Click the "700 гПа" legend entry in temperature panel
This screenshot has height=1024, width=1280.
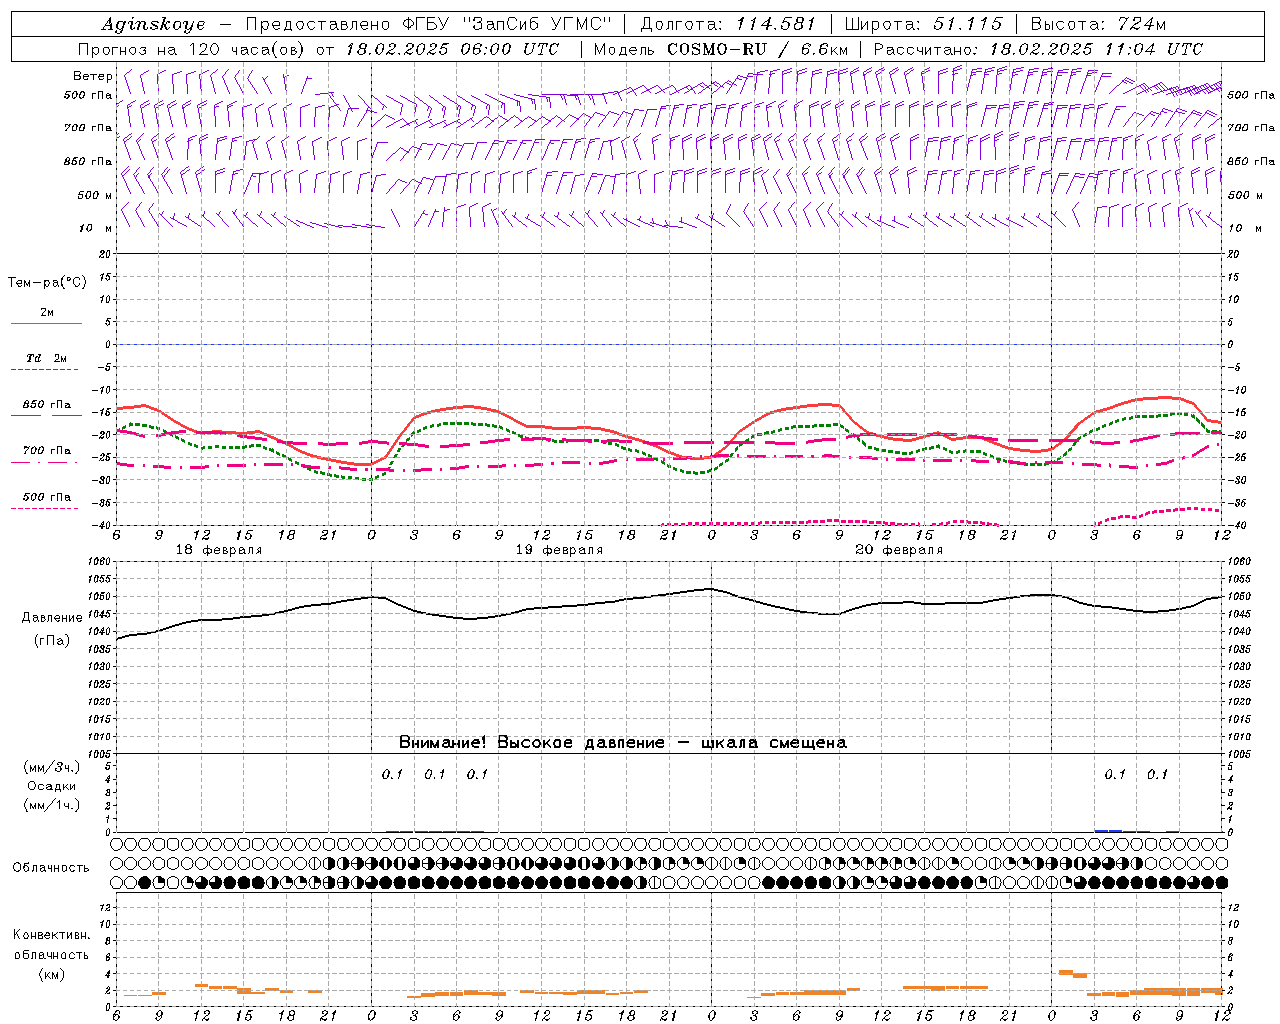click(47, 451)
